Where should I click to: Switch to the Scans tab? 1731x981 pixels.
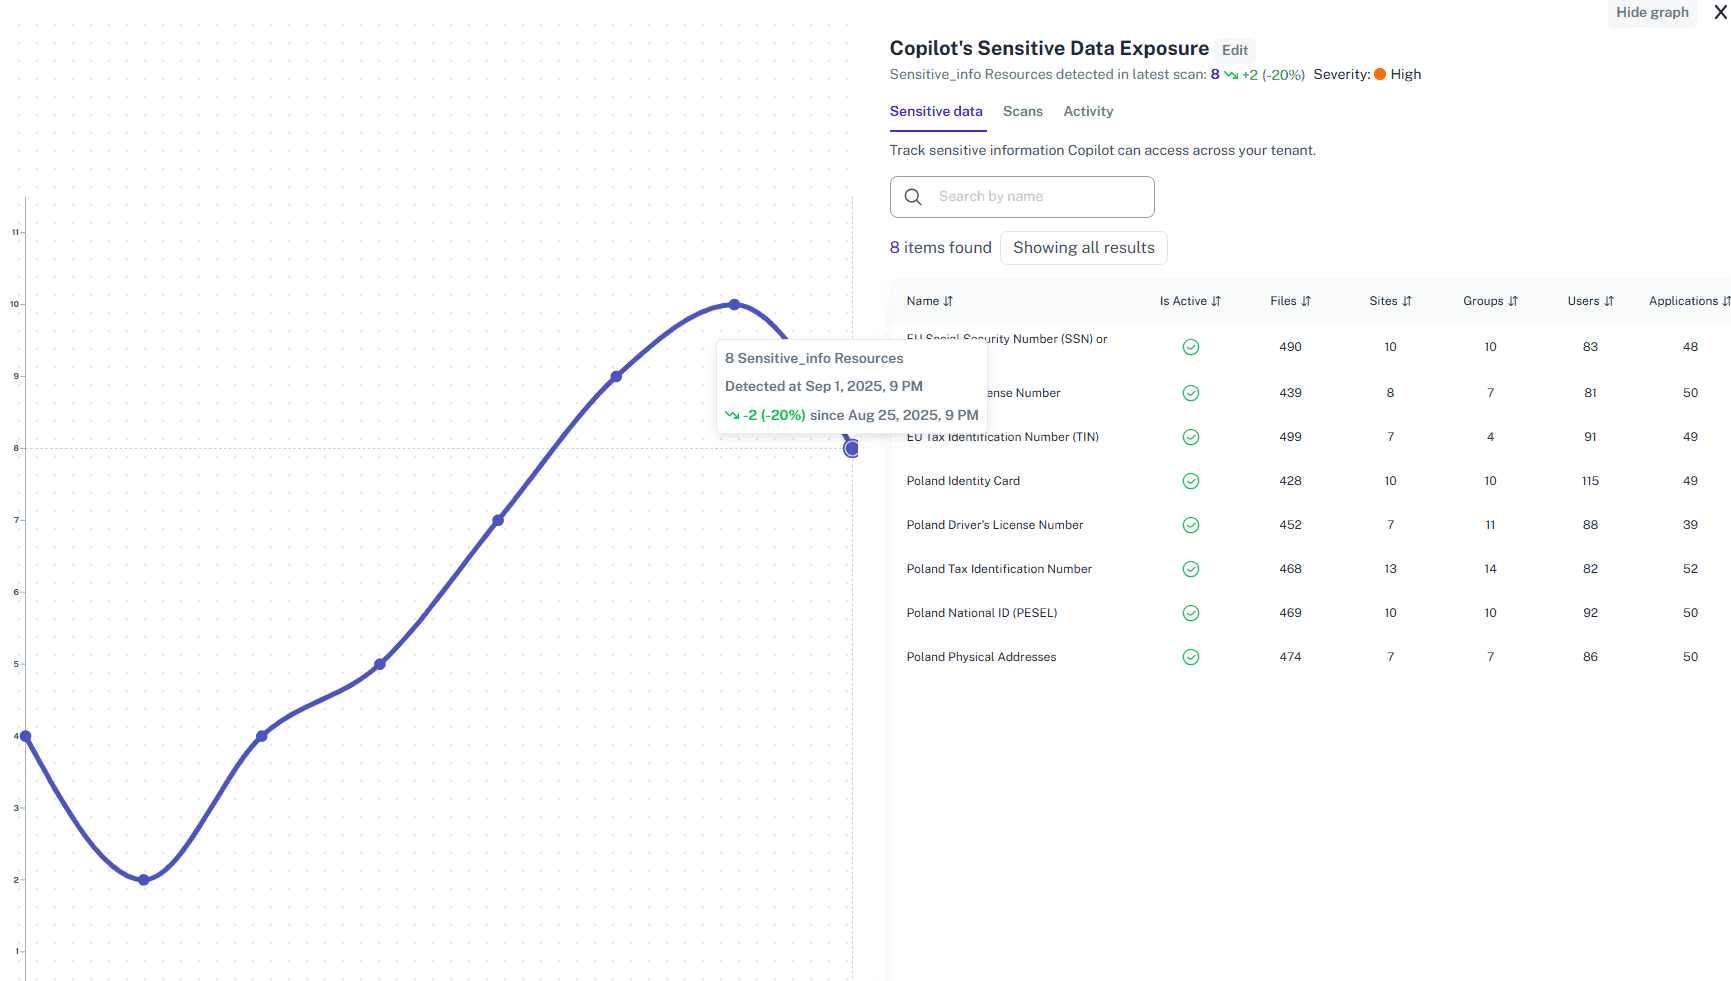click(x=1022, y=111)
